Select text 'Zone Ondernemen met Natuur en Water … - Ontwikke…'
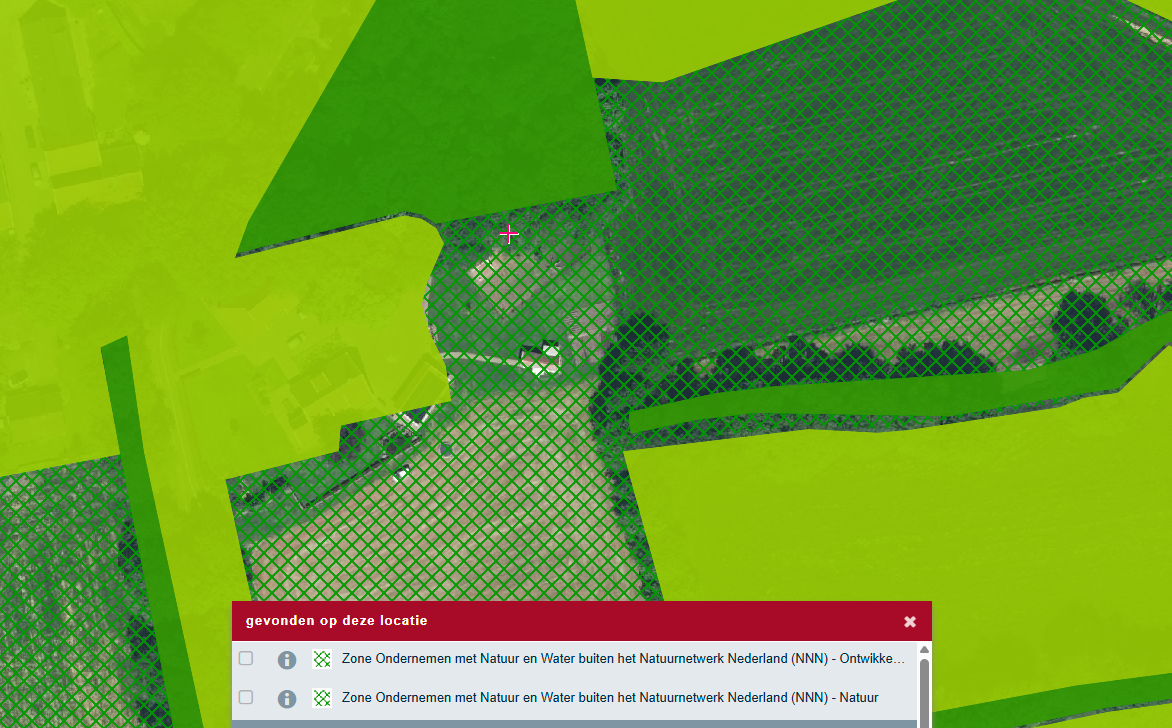Viewport: 1172px width, 728px height. [x=623, y=658]
